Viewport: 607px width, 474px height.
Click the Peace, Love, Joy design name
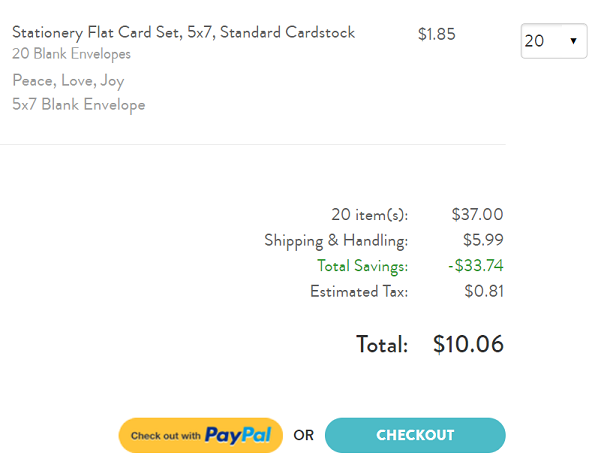tap(68, 81)
